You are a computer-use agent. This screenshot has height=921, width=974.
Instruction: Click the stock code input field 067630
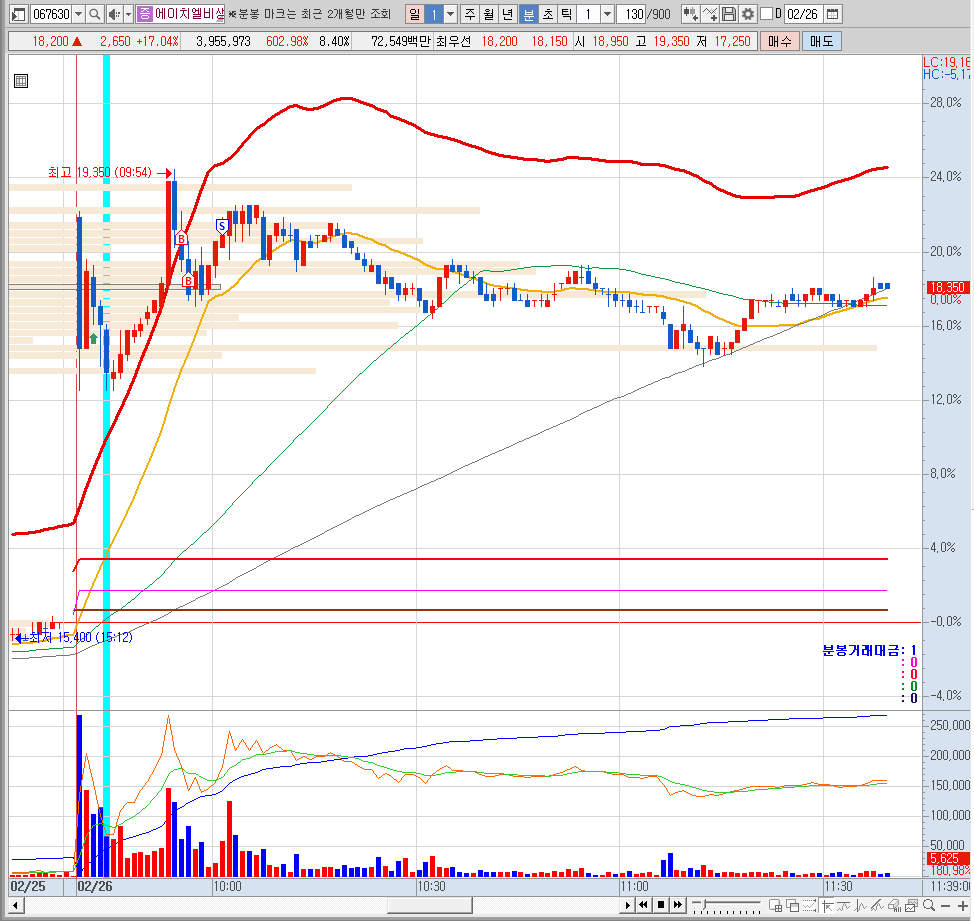(x=51, y=14)
